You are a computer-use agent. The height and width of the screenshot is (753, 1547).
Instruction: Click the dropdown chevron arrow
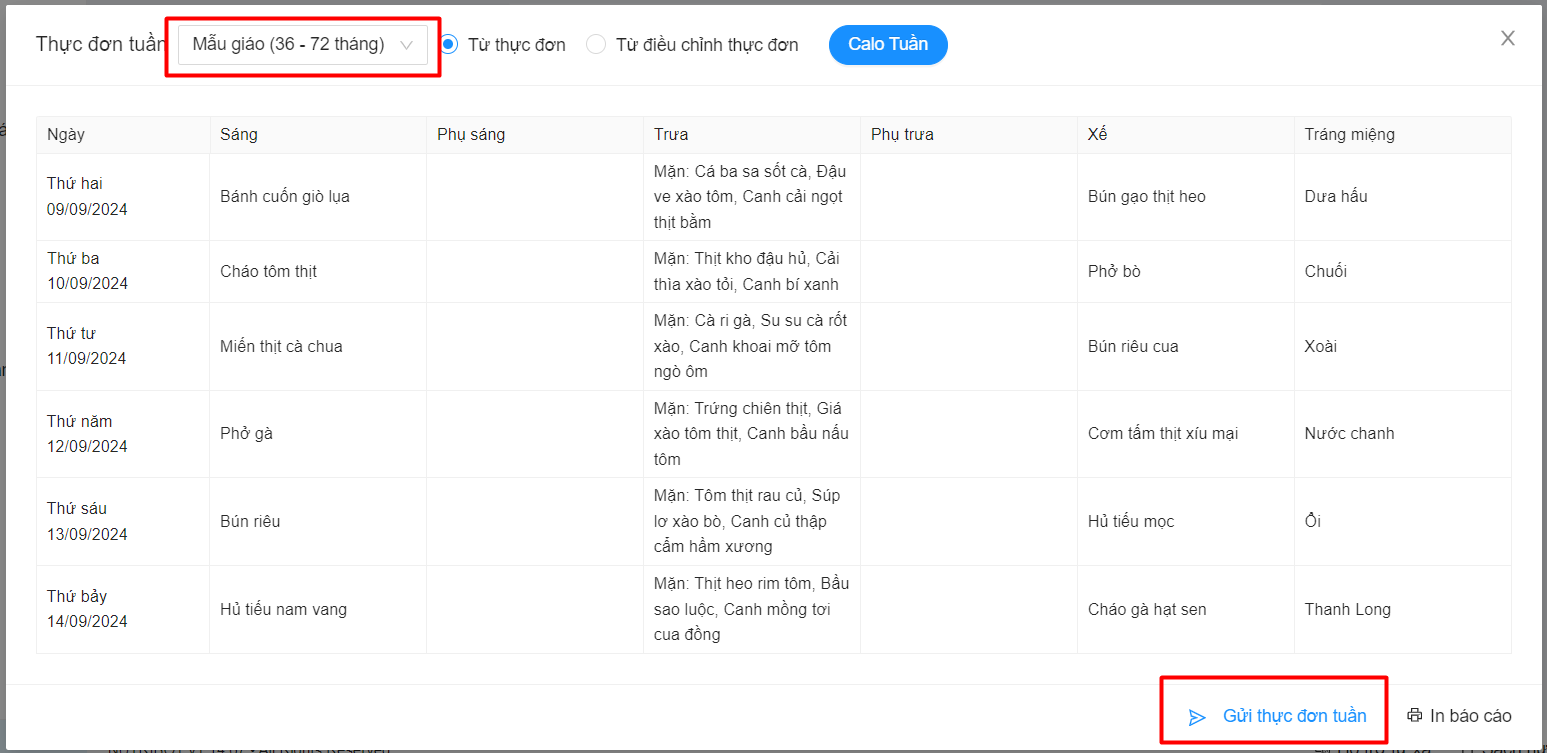(x=406, y=45)
